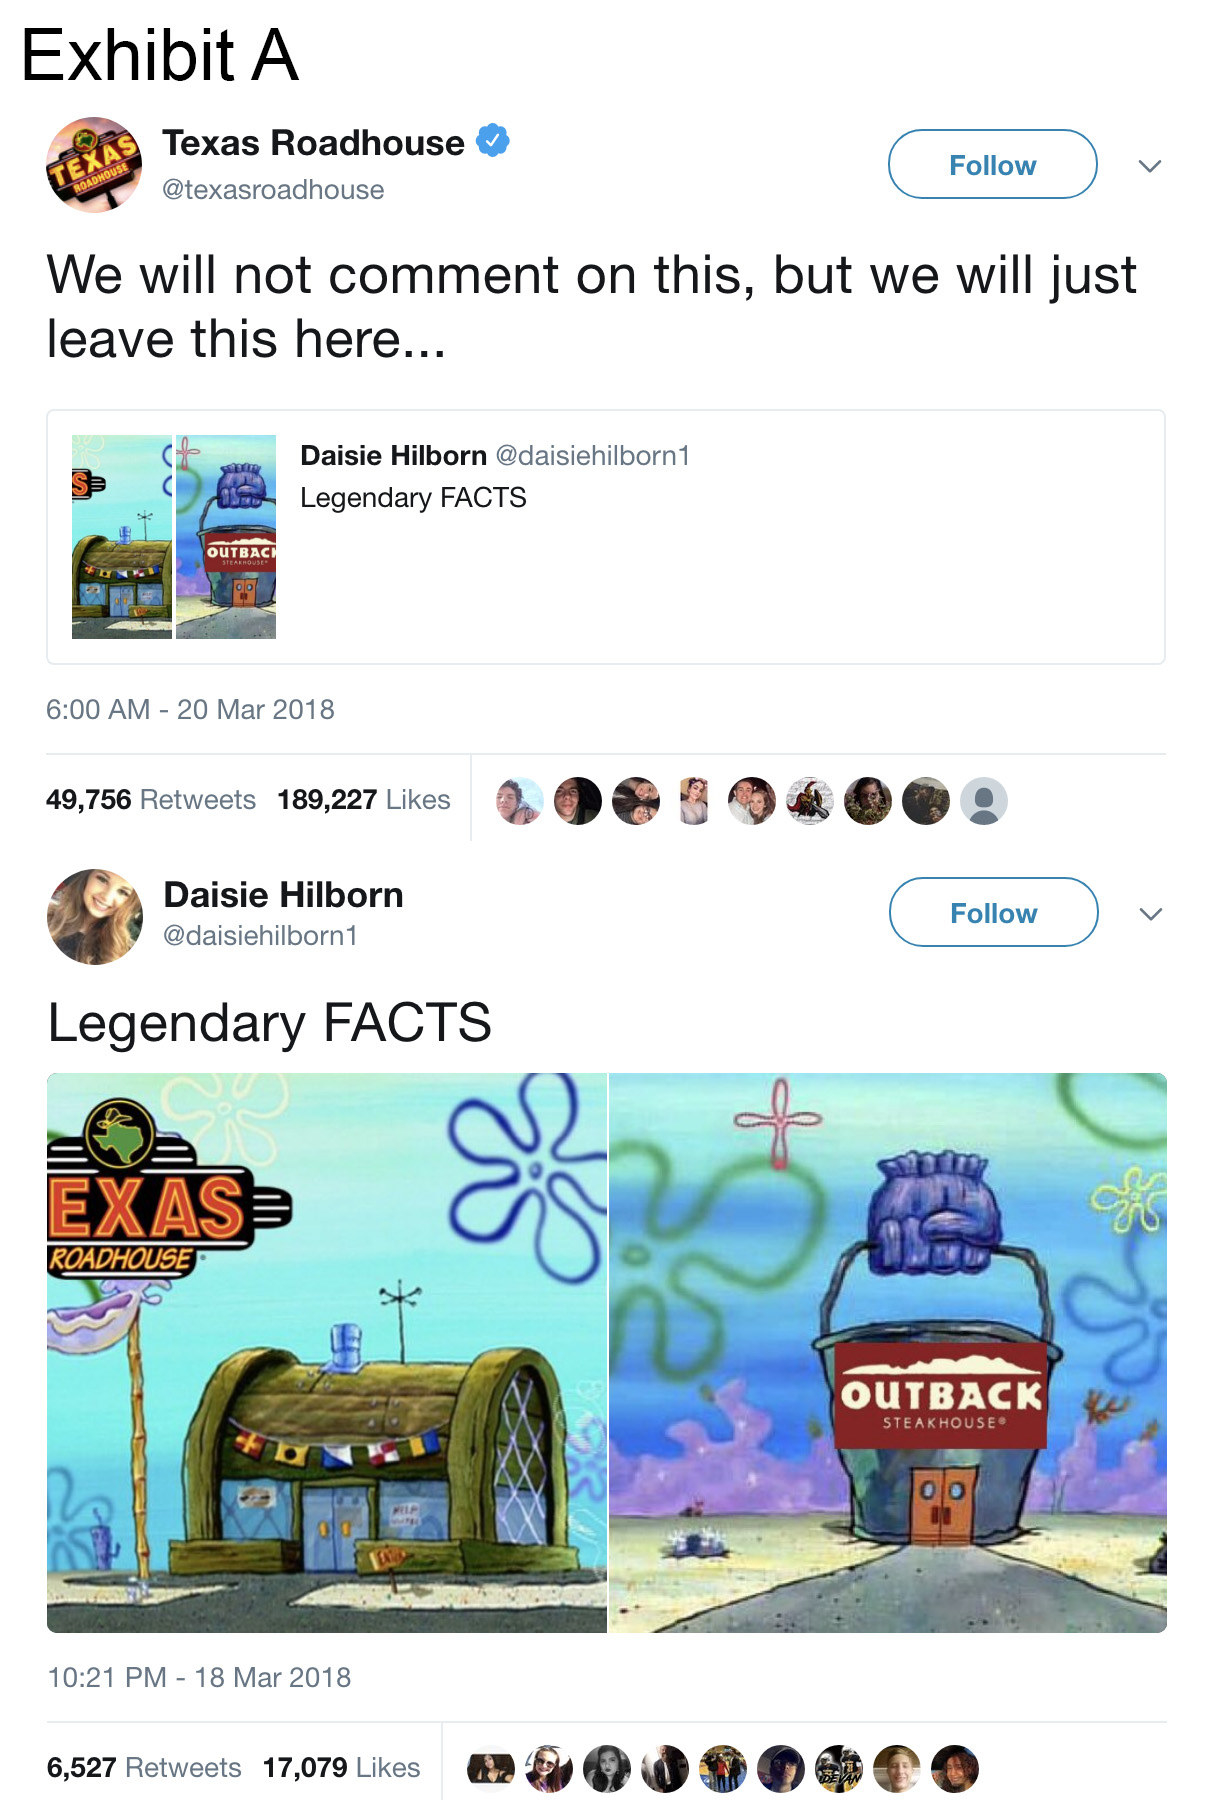Open Daisie Hilborn's profile photo
The height and width of the screenshot is (1800, 1218).
pos(95,917)
